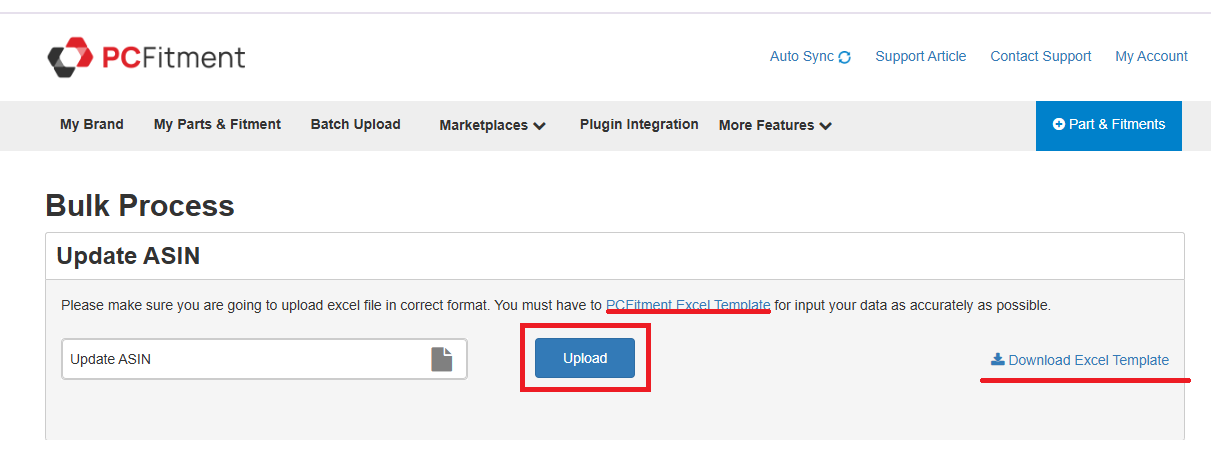Image resolution: width=1217 pixels, height=468 pixels.
Task: Go to My Parts & Fitment
Action: (x=217, y=125)
